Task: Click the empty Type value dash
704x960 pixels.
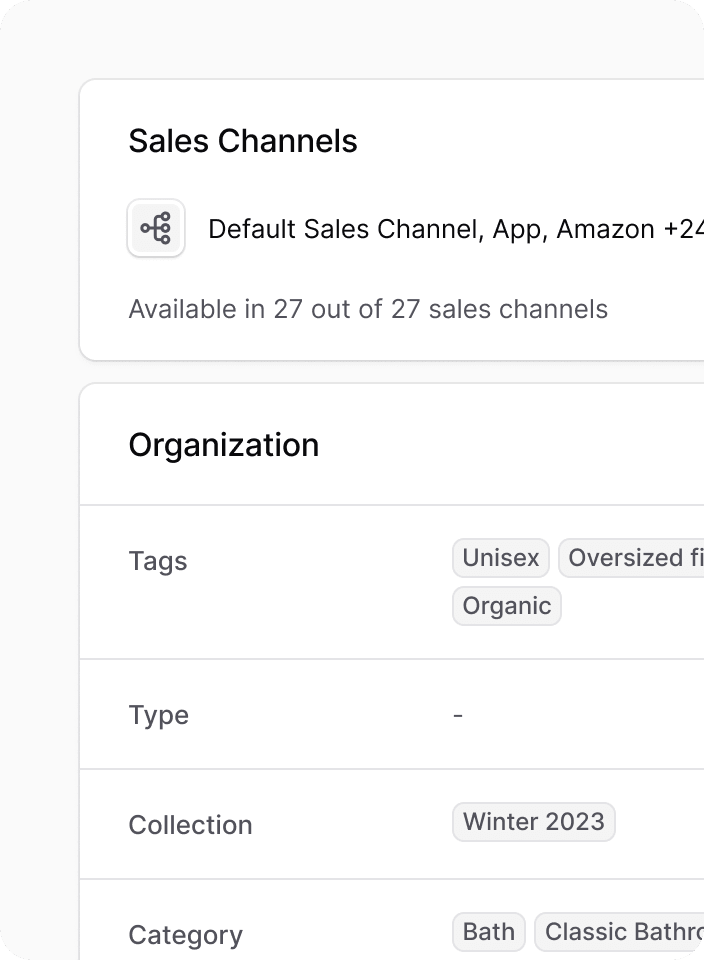Action: point(458,715)
